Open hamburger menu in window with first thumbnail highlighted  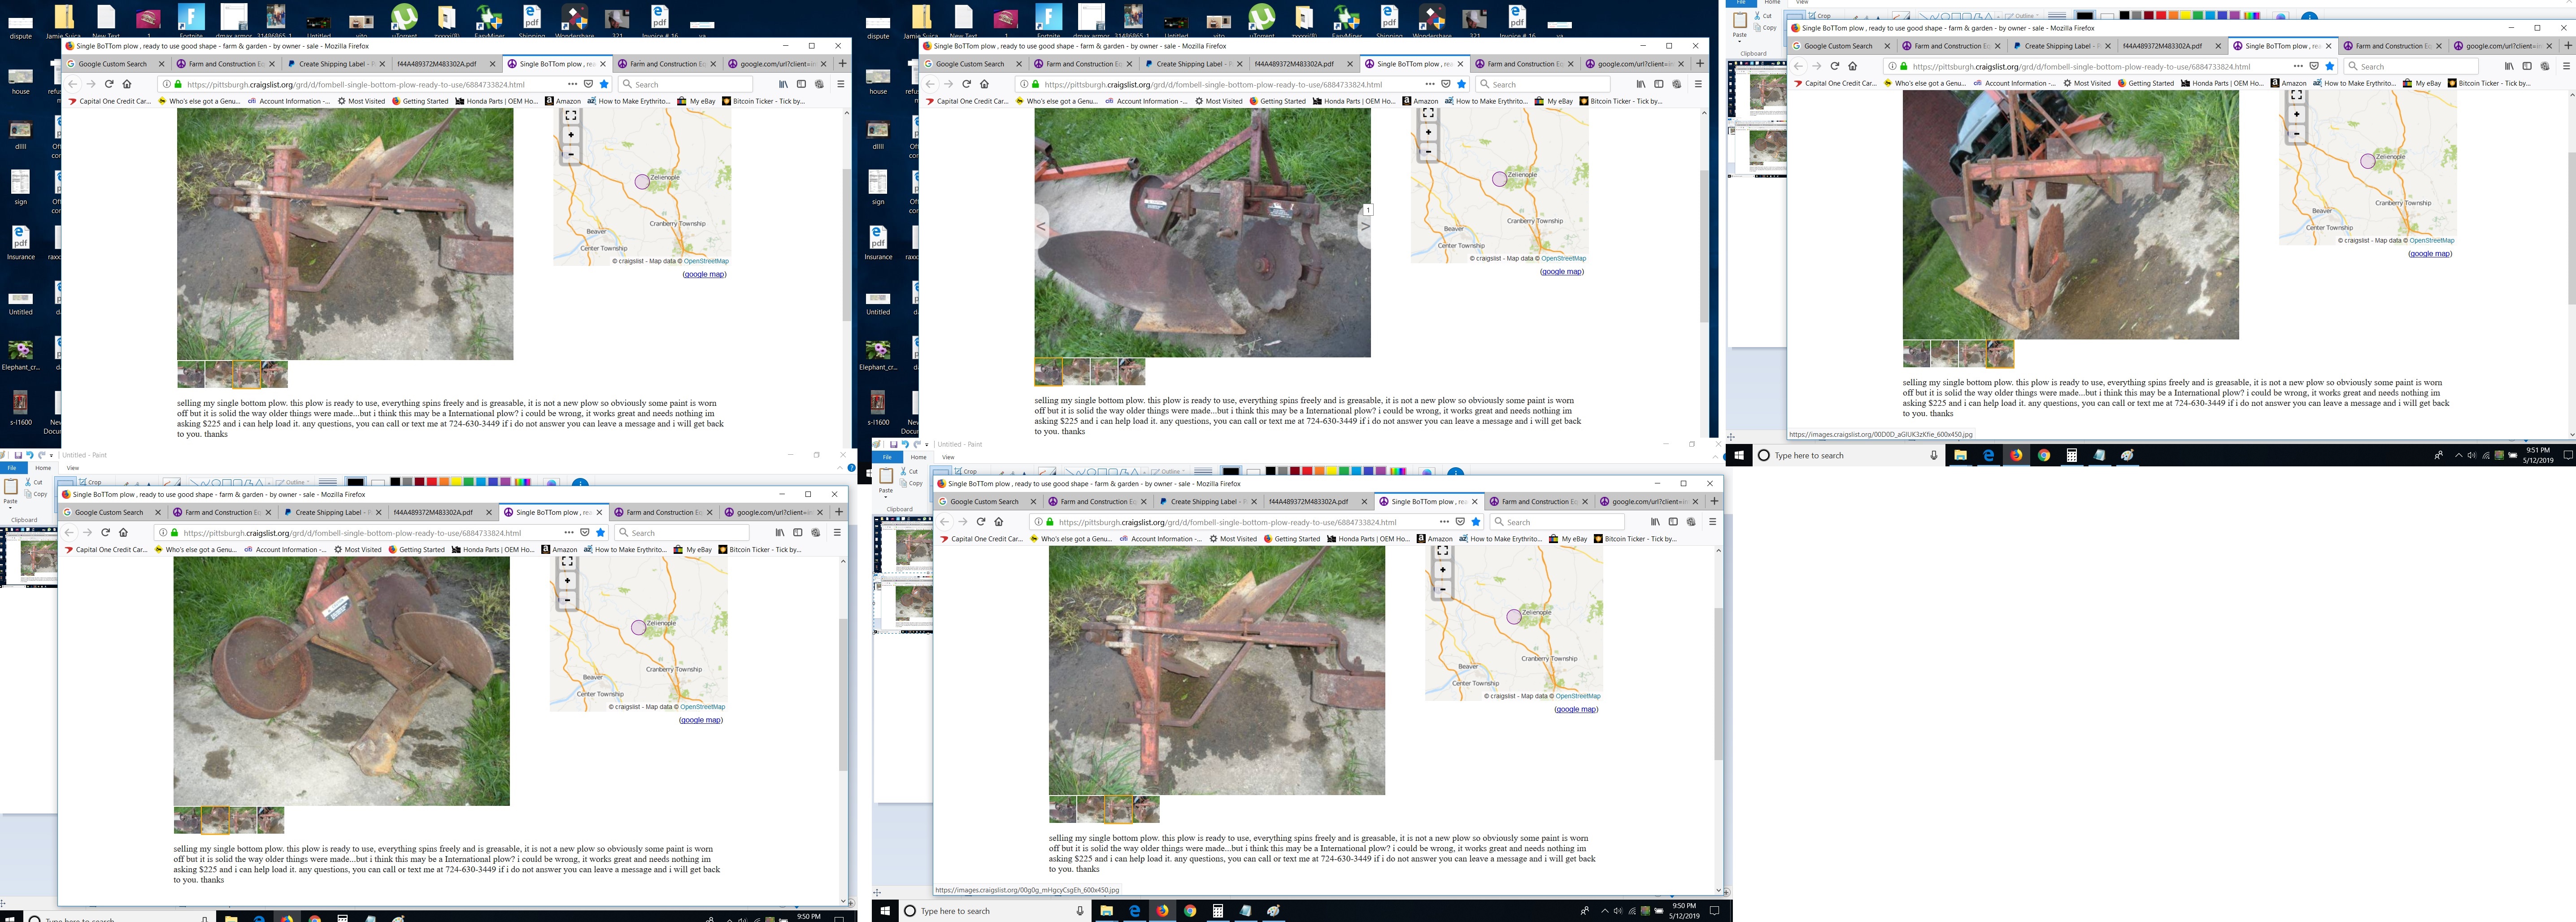(1698, 84)
